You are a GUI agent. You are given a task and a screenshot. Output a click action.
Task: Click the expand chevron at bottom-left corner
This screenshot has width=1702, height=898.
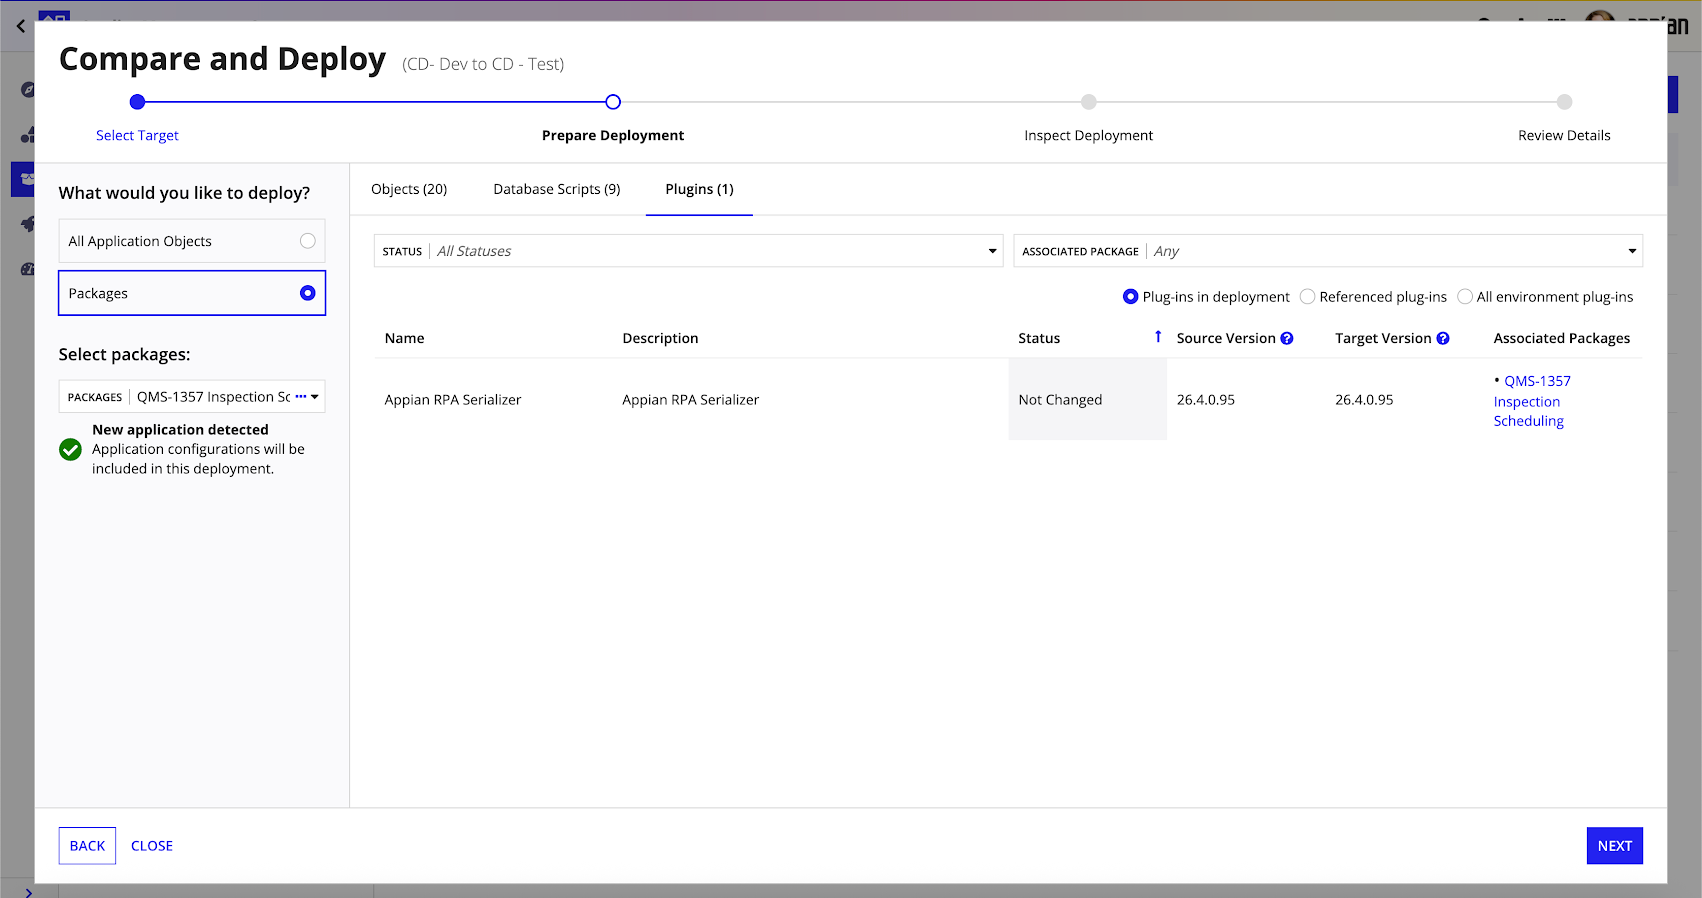28,892
